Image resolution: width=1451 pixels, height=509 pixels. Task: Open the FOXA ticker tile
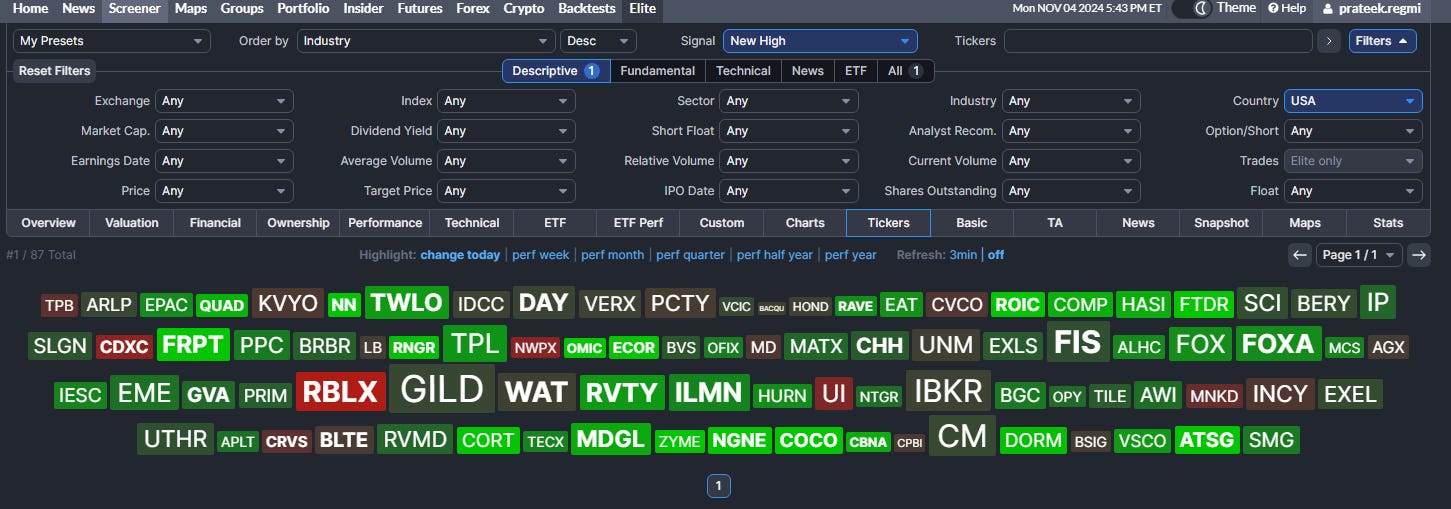click(x=1278, y=344)
